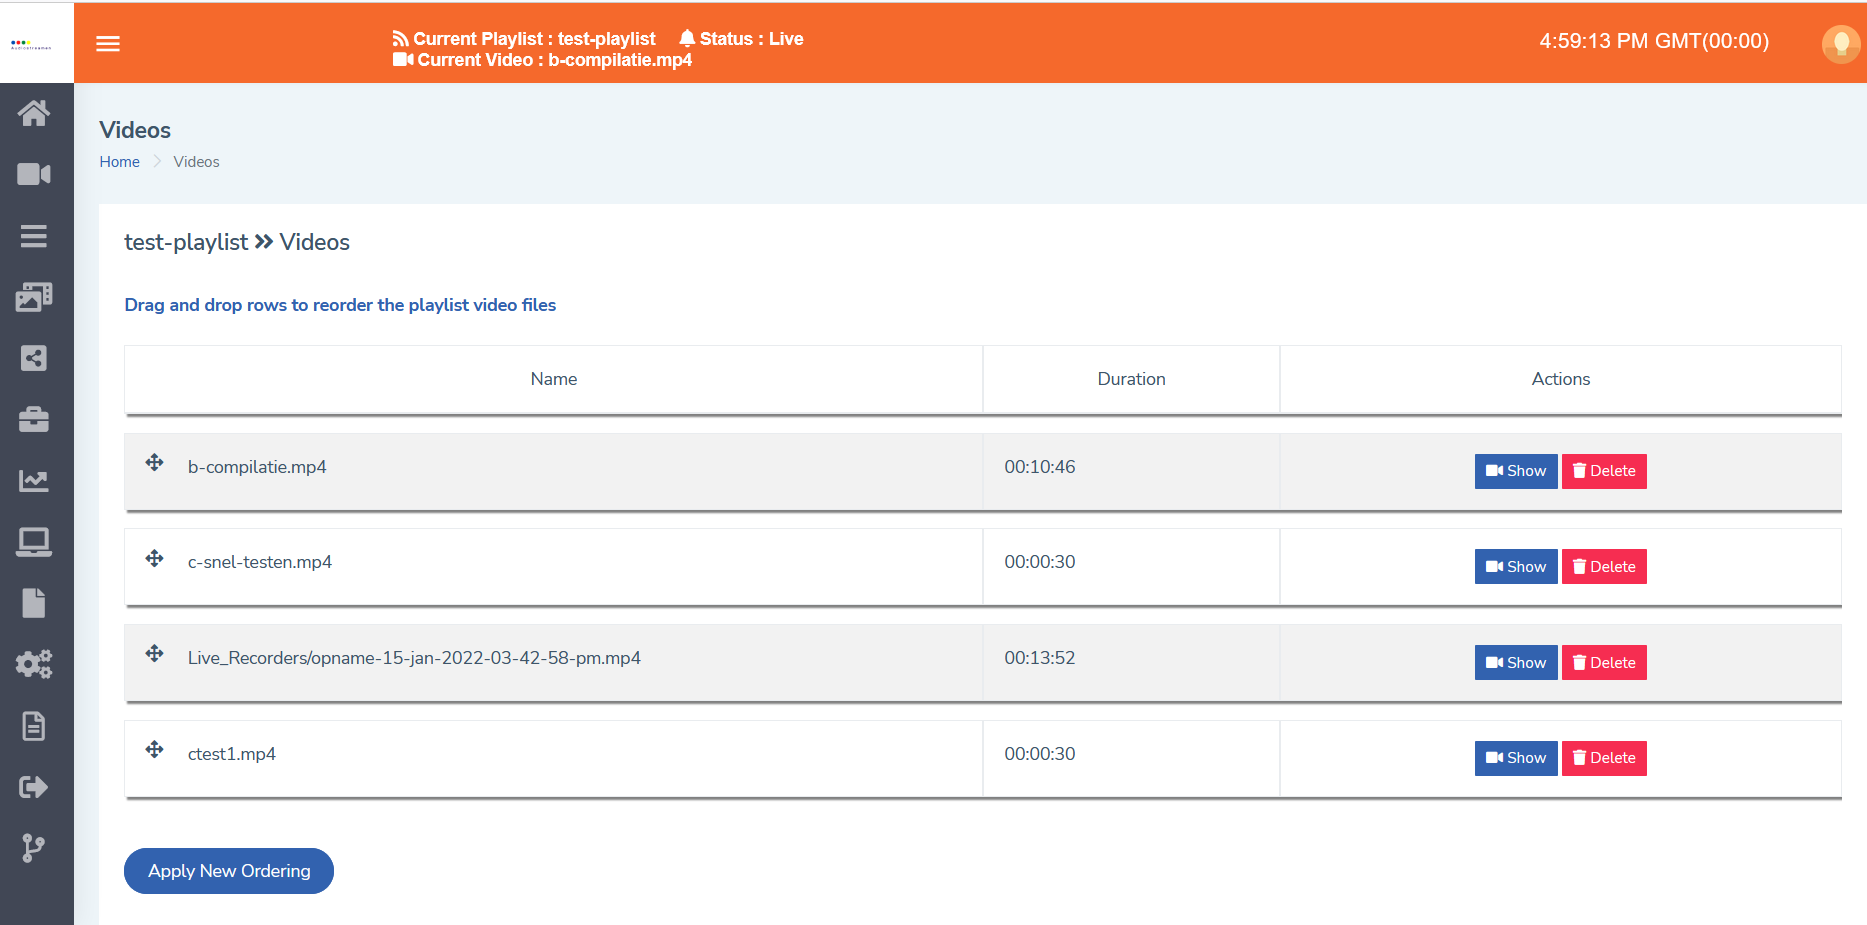Show the b-compilatie.mp4 video
The height and width of the screenshot is (925, 1867).
[x=1515, y=471]
